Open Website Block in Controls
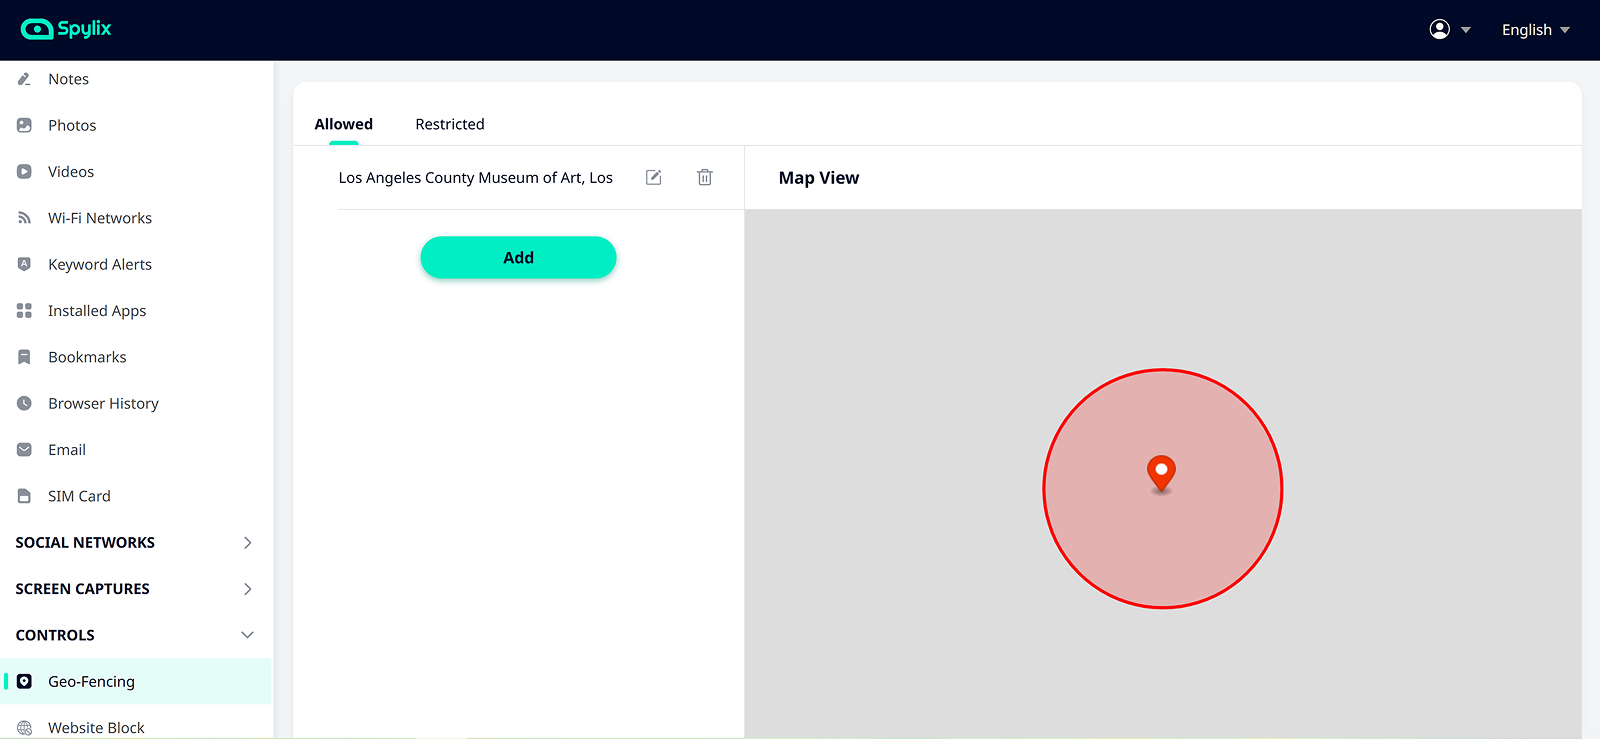This screenshot has width=1600, height=739. tap(96, 727)
